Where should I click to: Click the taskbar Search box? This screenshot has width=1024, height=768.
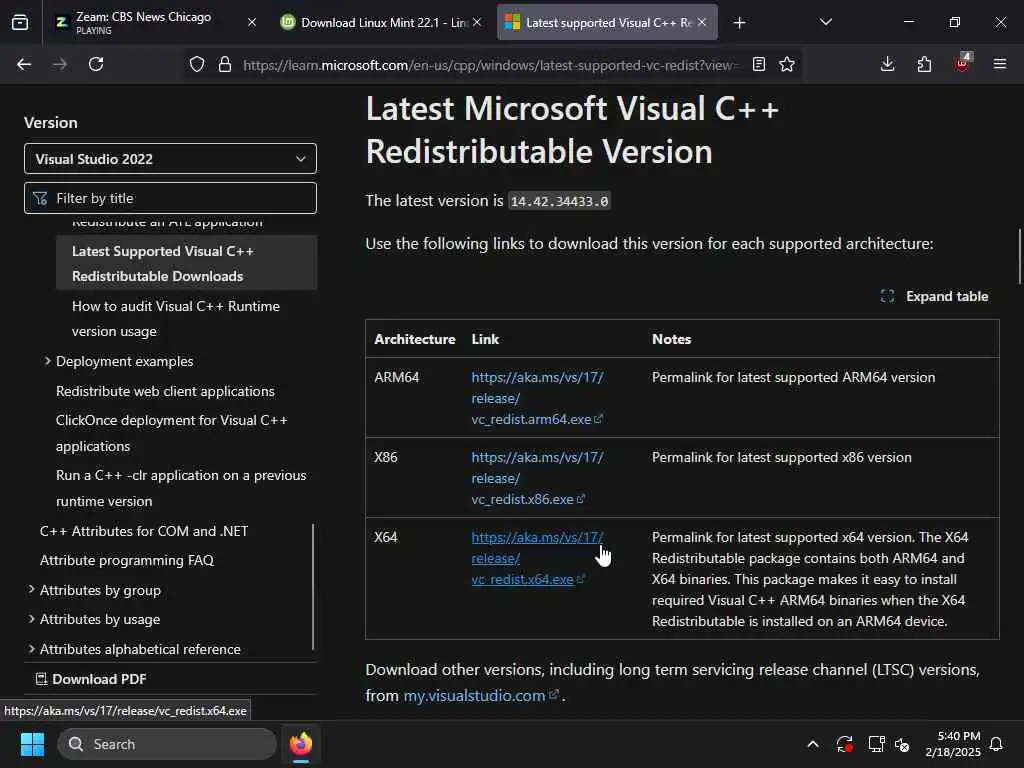pos(167,744)
